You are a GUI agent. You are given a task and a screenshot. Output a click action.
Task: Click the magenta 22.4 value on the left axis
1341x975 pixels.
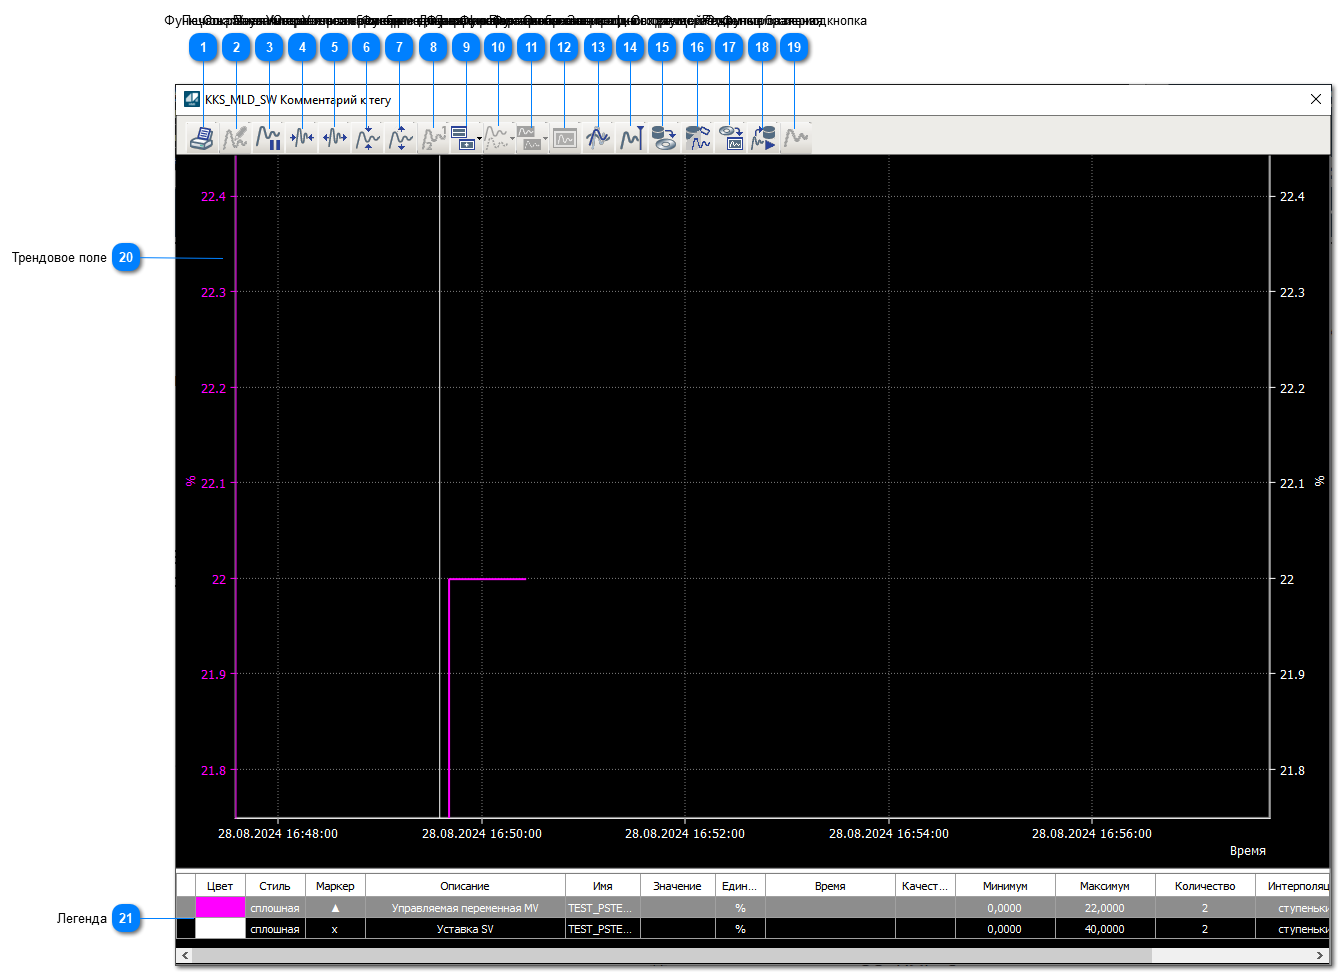tap(213, 196)
